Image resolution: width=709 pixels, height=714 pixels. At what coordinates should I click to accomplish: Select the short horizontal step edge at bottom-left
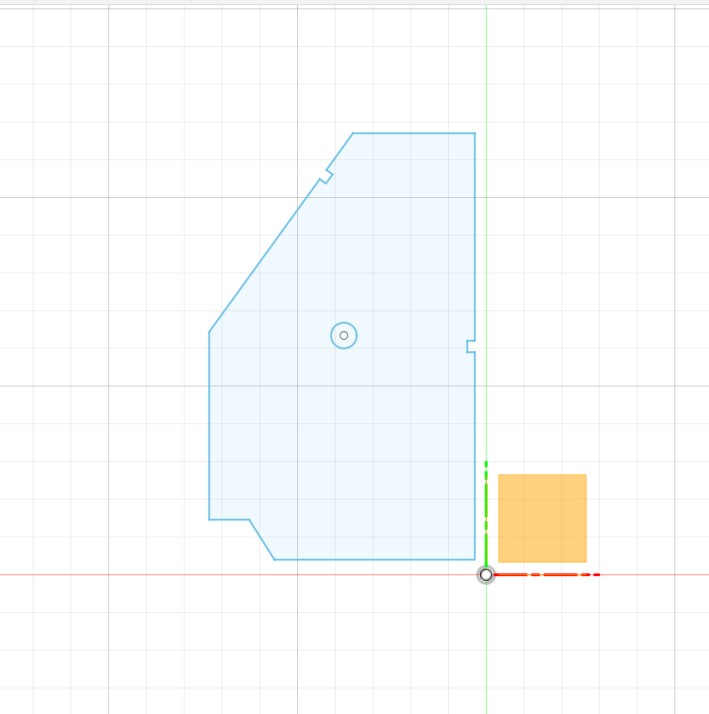tap(229, 520)
